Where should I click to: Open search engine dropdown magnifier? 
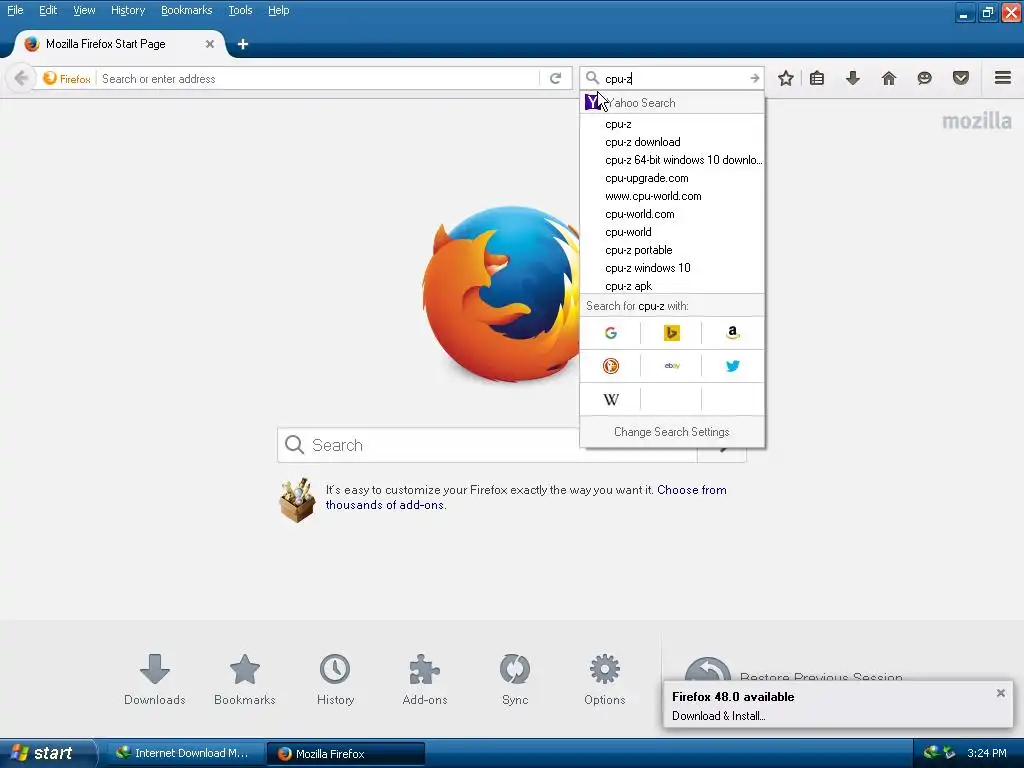click(x=592, y=78)
